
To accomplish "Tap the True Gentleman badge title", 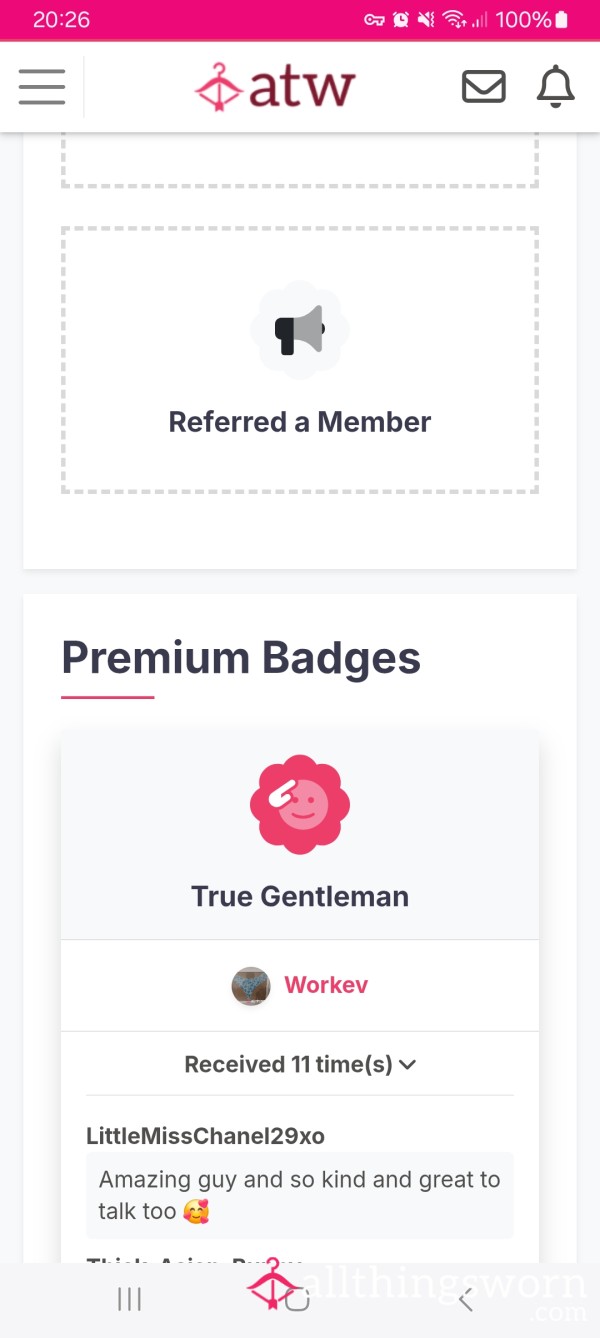I will click(x=300, y=896).
